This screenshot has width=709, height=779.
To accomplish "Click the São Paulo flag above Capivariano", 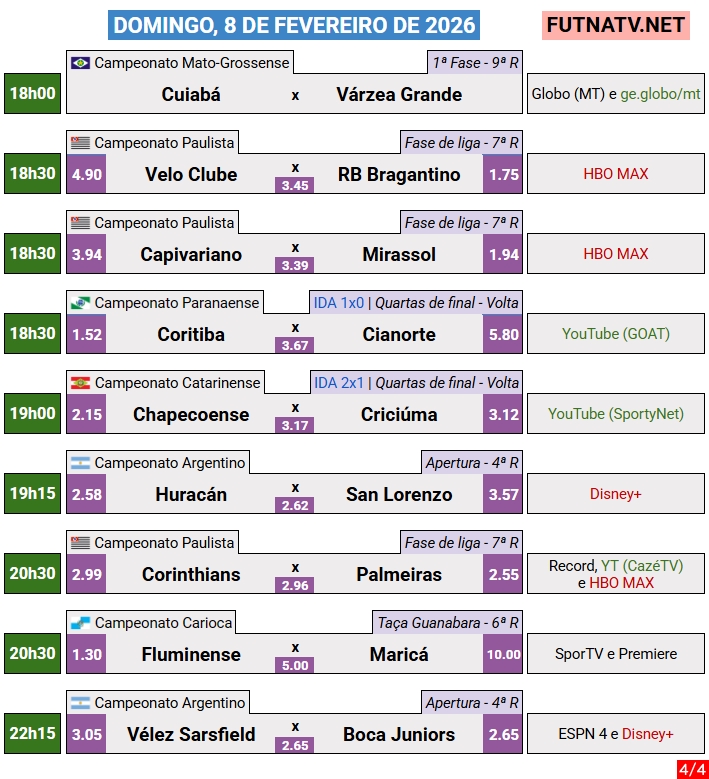I will tap(81, 223).
